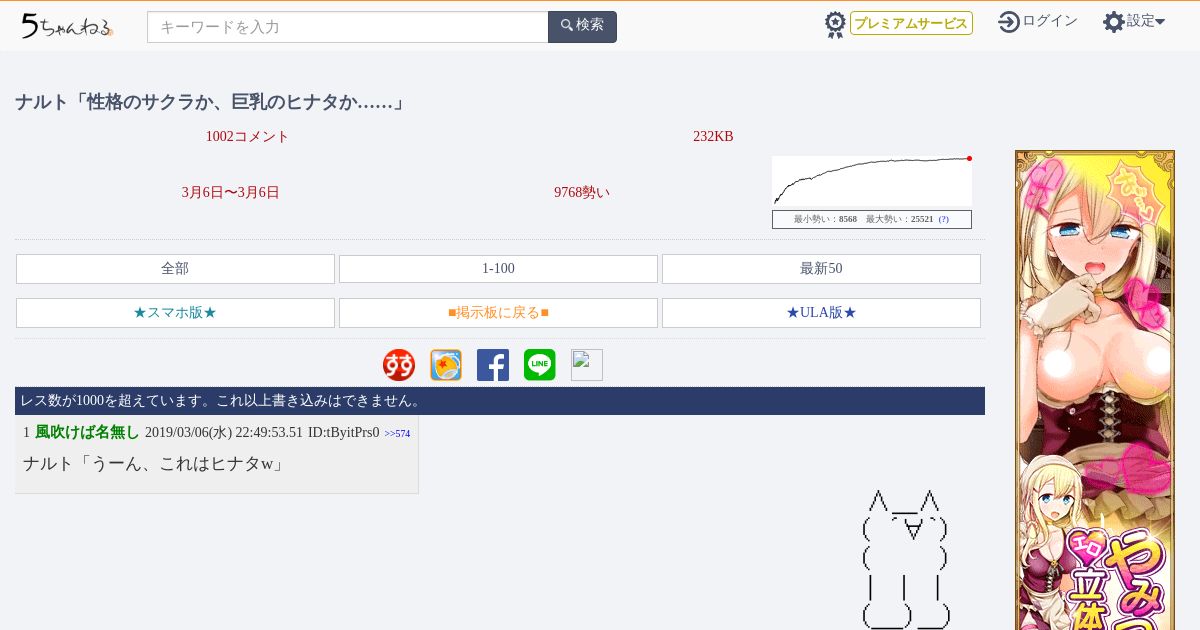Select the 最新50 tab
Viewport: 1200px width, 630px height.
pos(821,269)
